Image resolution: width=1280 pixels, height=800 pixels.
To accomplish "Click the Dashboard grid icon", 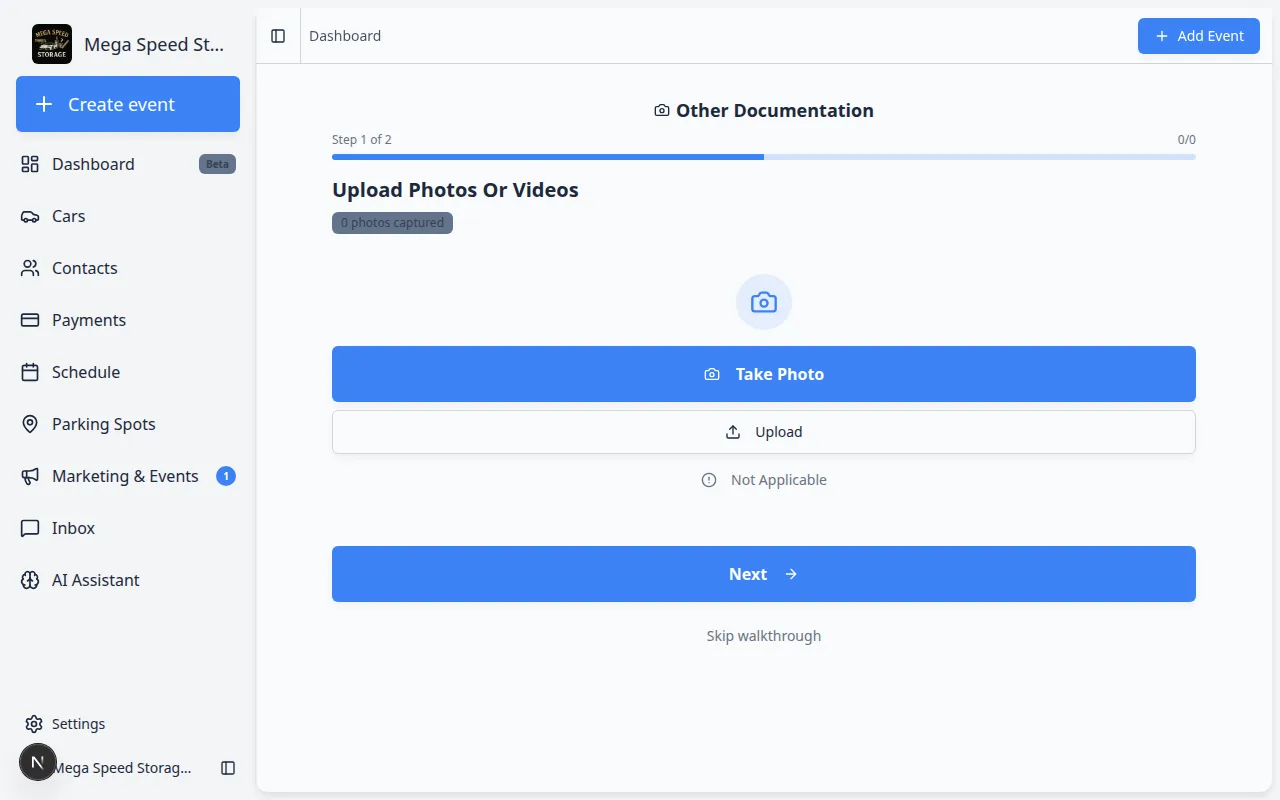I will (30, 164).
